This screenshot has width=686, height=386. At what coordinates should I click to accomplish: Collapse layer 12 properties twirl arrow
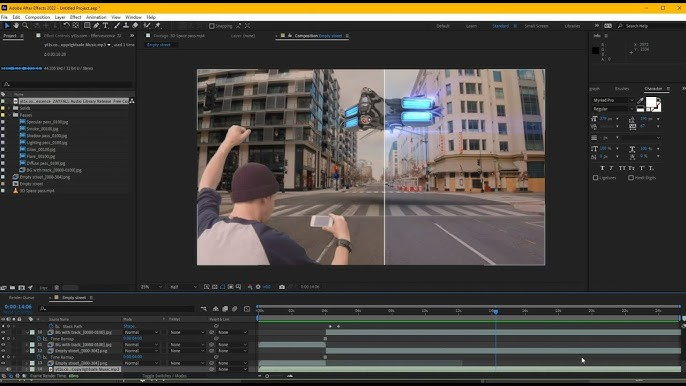point(27,351)
